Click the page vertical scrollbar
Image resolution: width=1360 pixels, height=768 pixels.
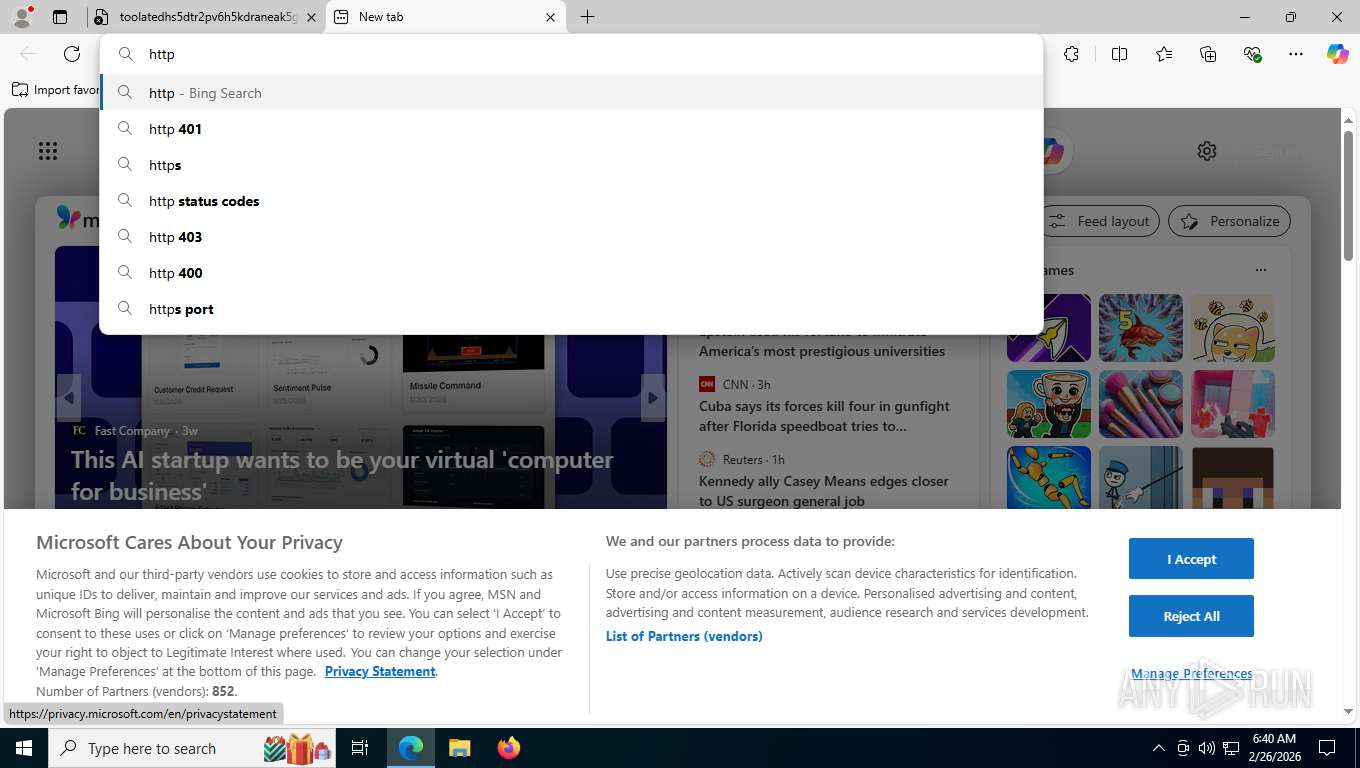1348,195
